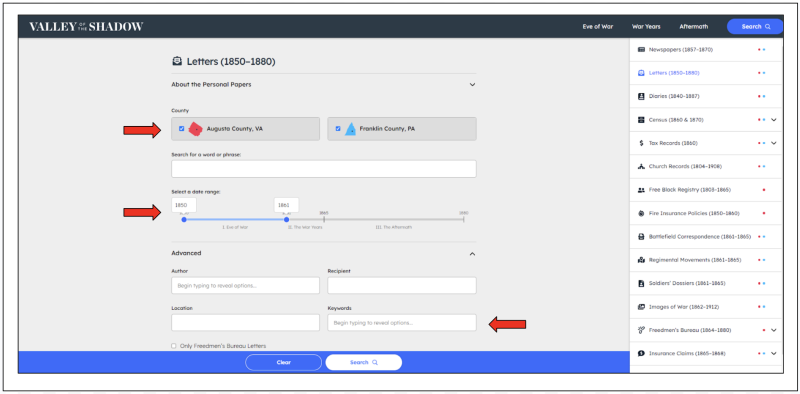Click the blue Franklin County map shape

coord(350,129)
